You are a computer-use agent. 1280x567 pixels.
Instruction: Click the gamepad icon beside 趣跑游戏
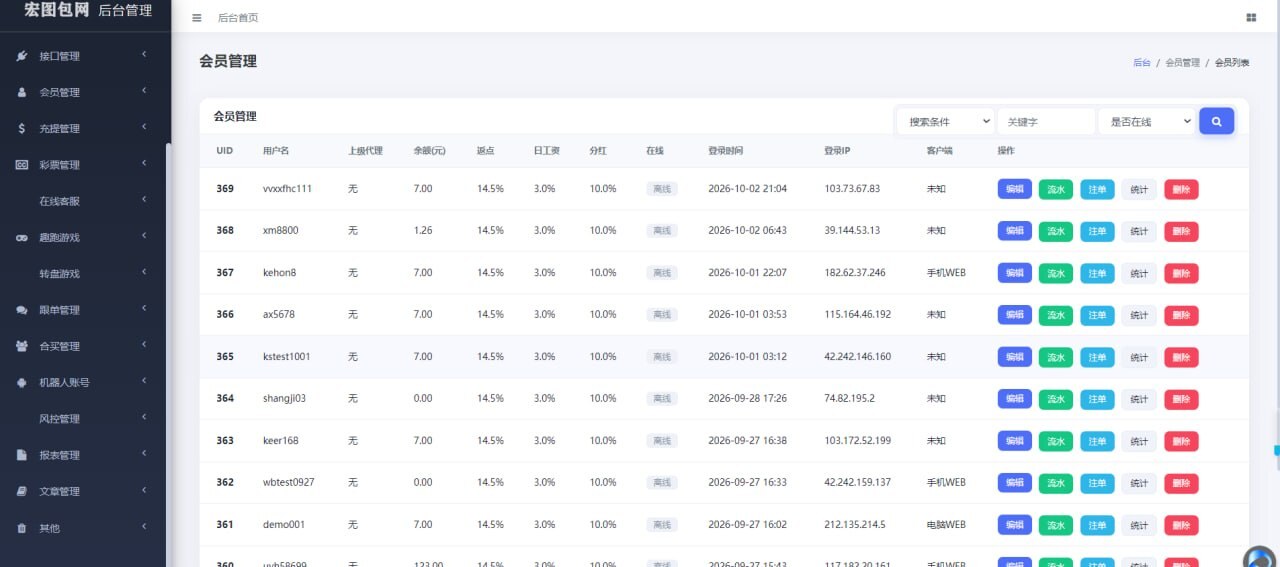pos(22,237)
